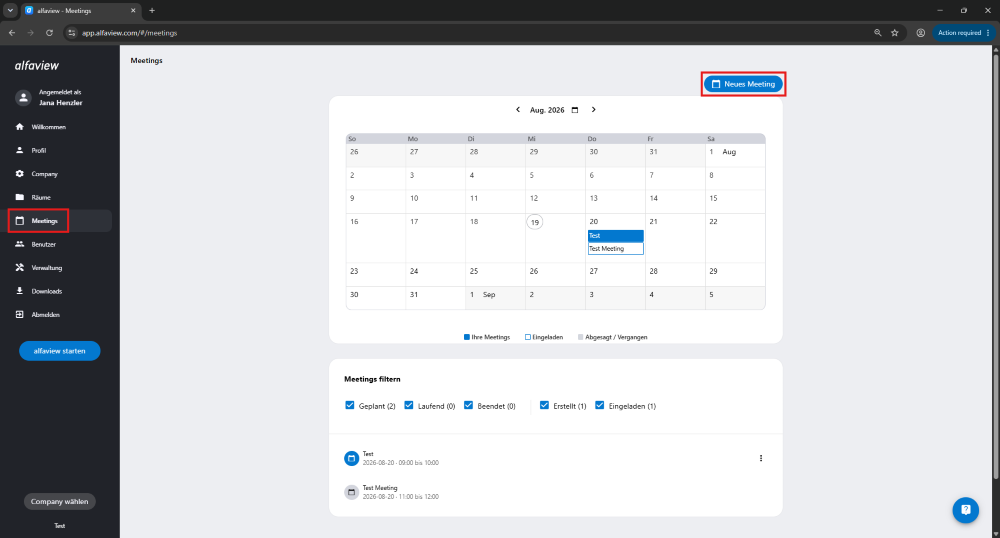
Task: Click the user avatar icon
Action: (x=23, y=98)
